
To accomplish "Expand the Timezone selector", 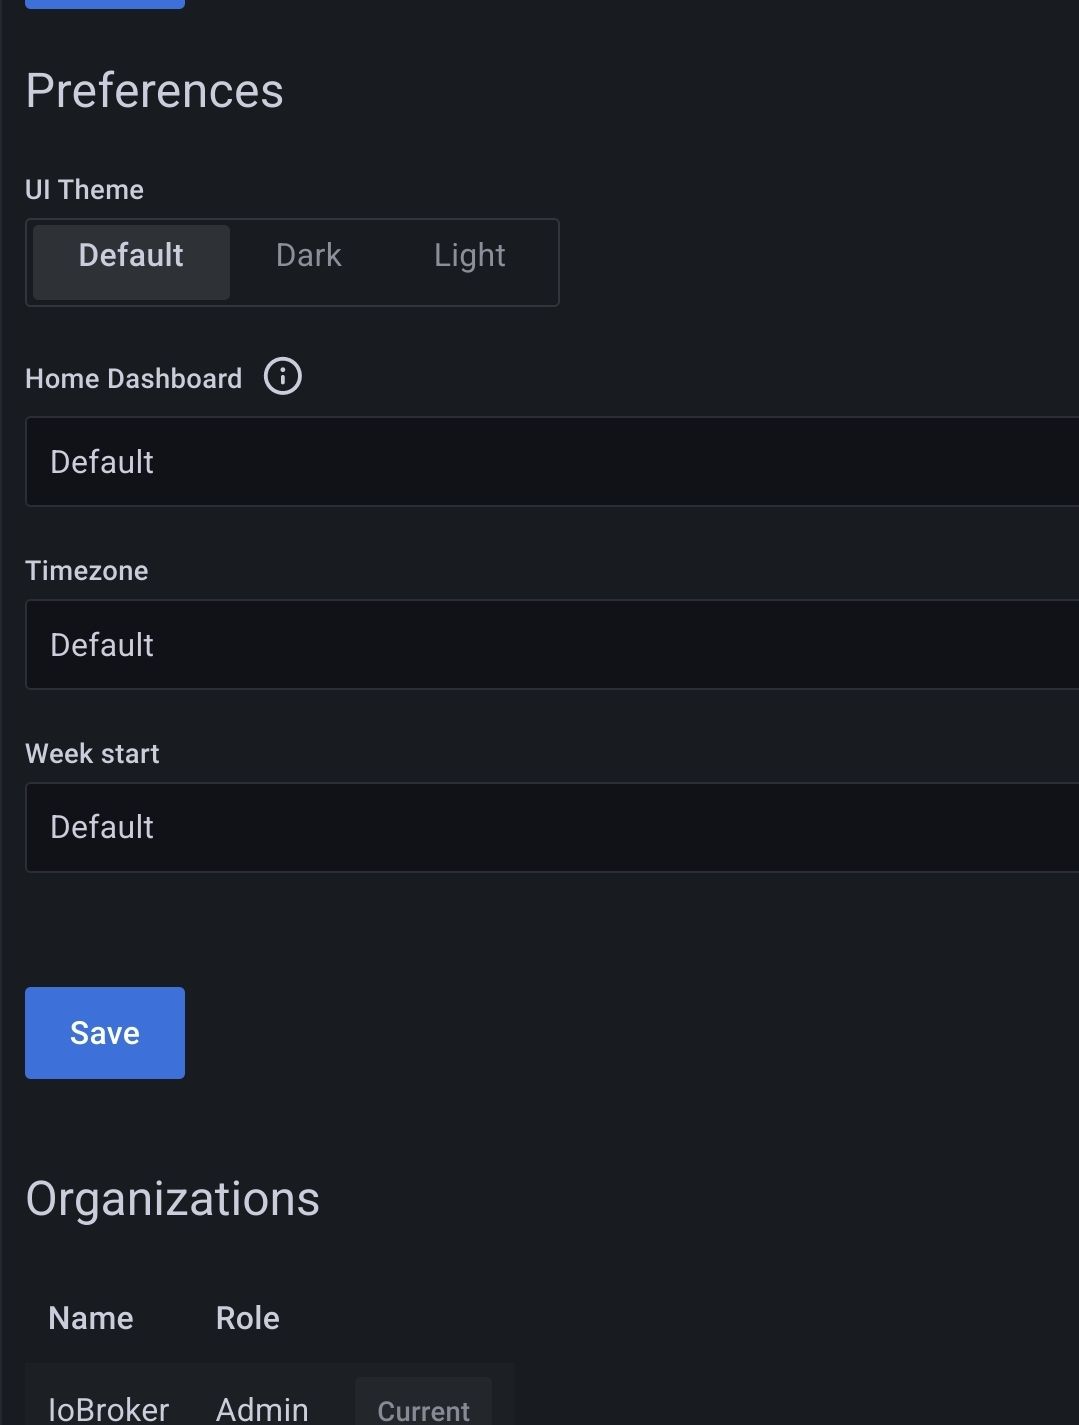I will click(552, 645).
